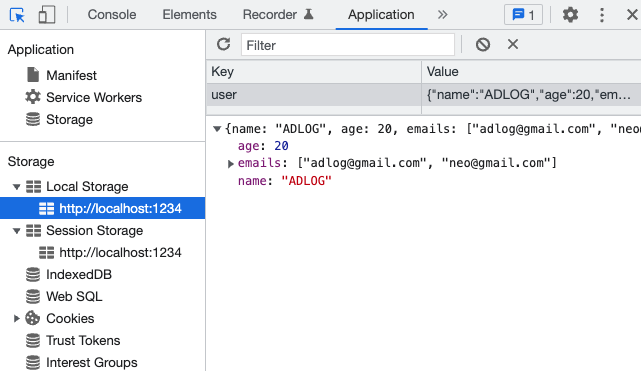The height and width of the screenshot is (371, 641).
Task: Show more DevTools tabs chevron
Action: click(x=442, y=15)
